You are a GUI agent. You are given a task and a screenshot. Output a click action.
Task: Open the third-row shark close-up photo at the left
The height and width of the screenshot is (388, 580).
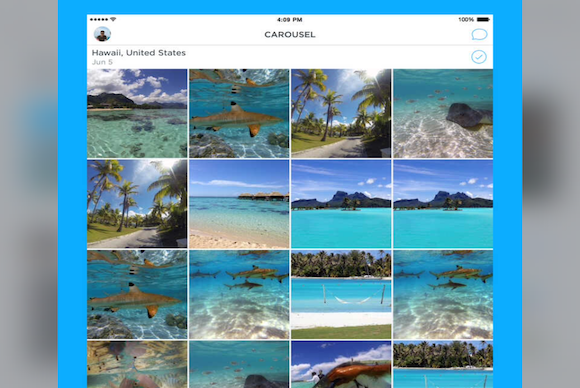point(137,294)
